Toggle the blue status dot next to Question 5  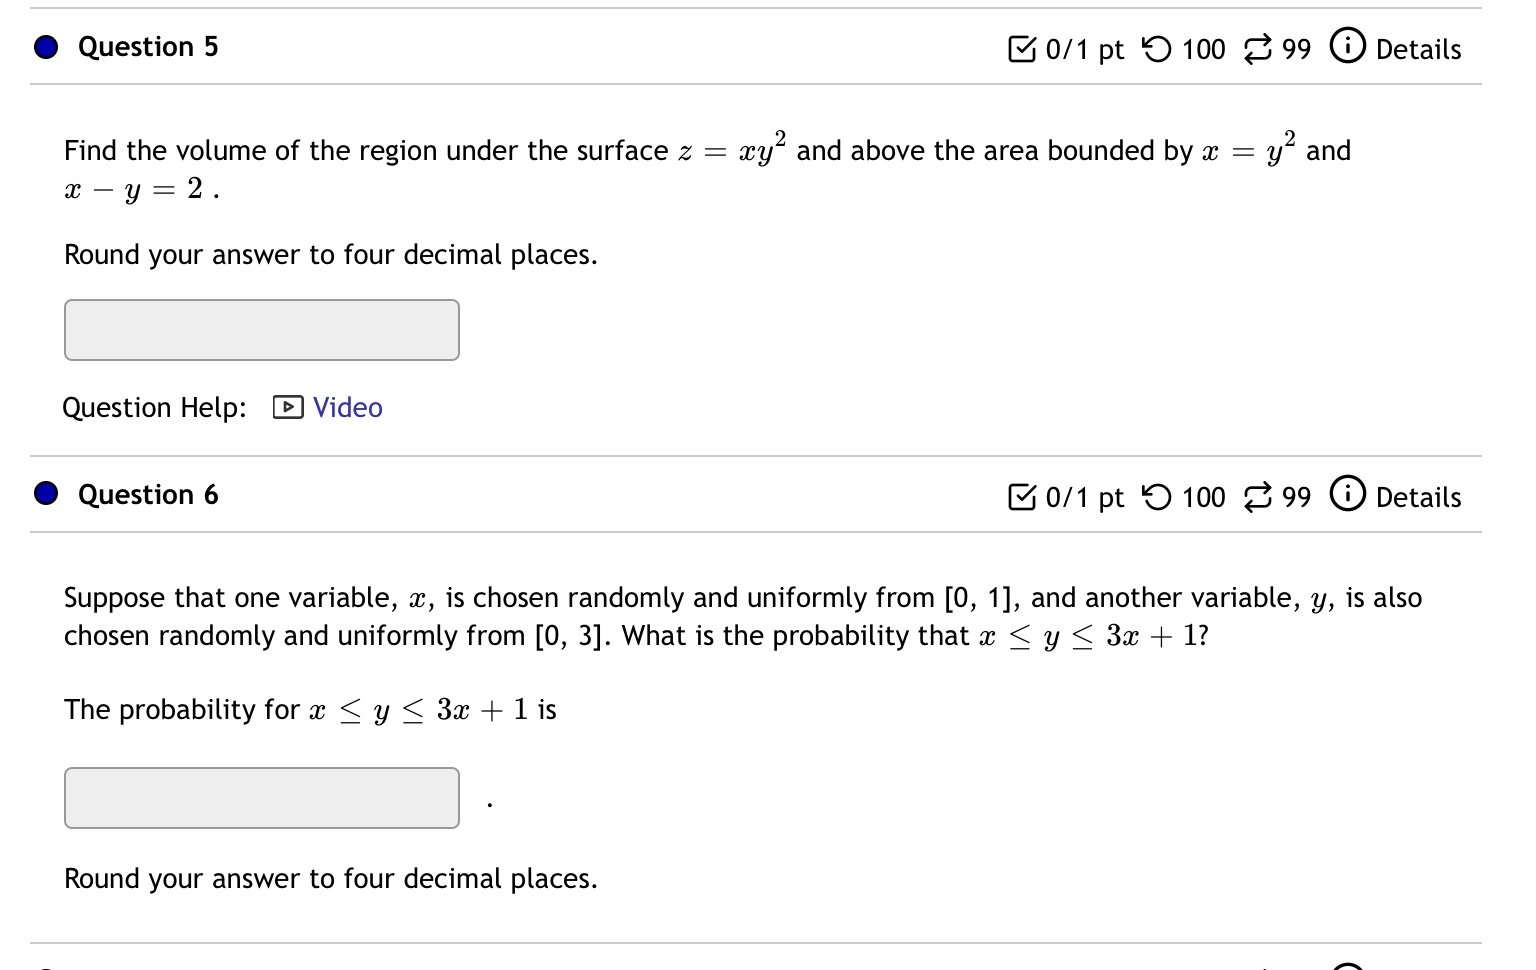tap(45, 46)
